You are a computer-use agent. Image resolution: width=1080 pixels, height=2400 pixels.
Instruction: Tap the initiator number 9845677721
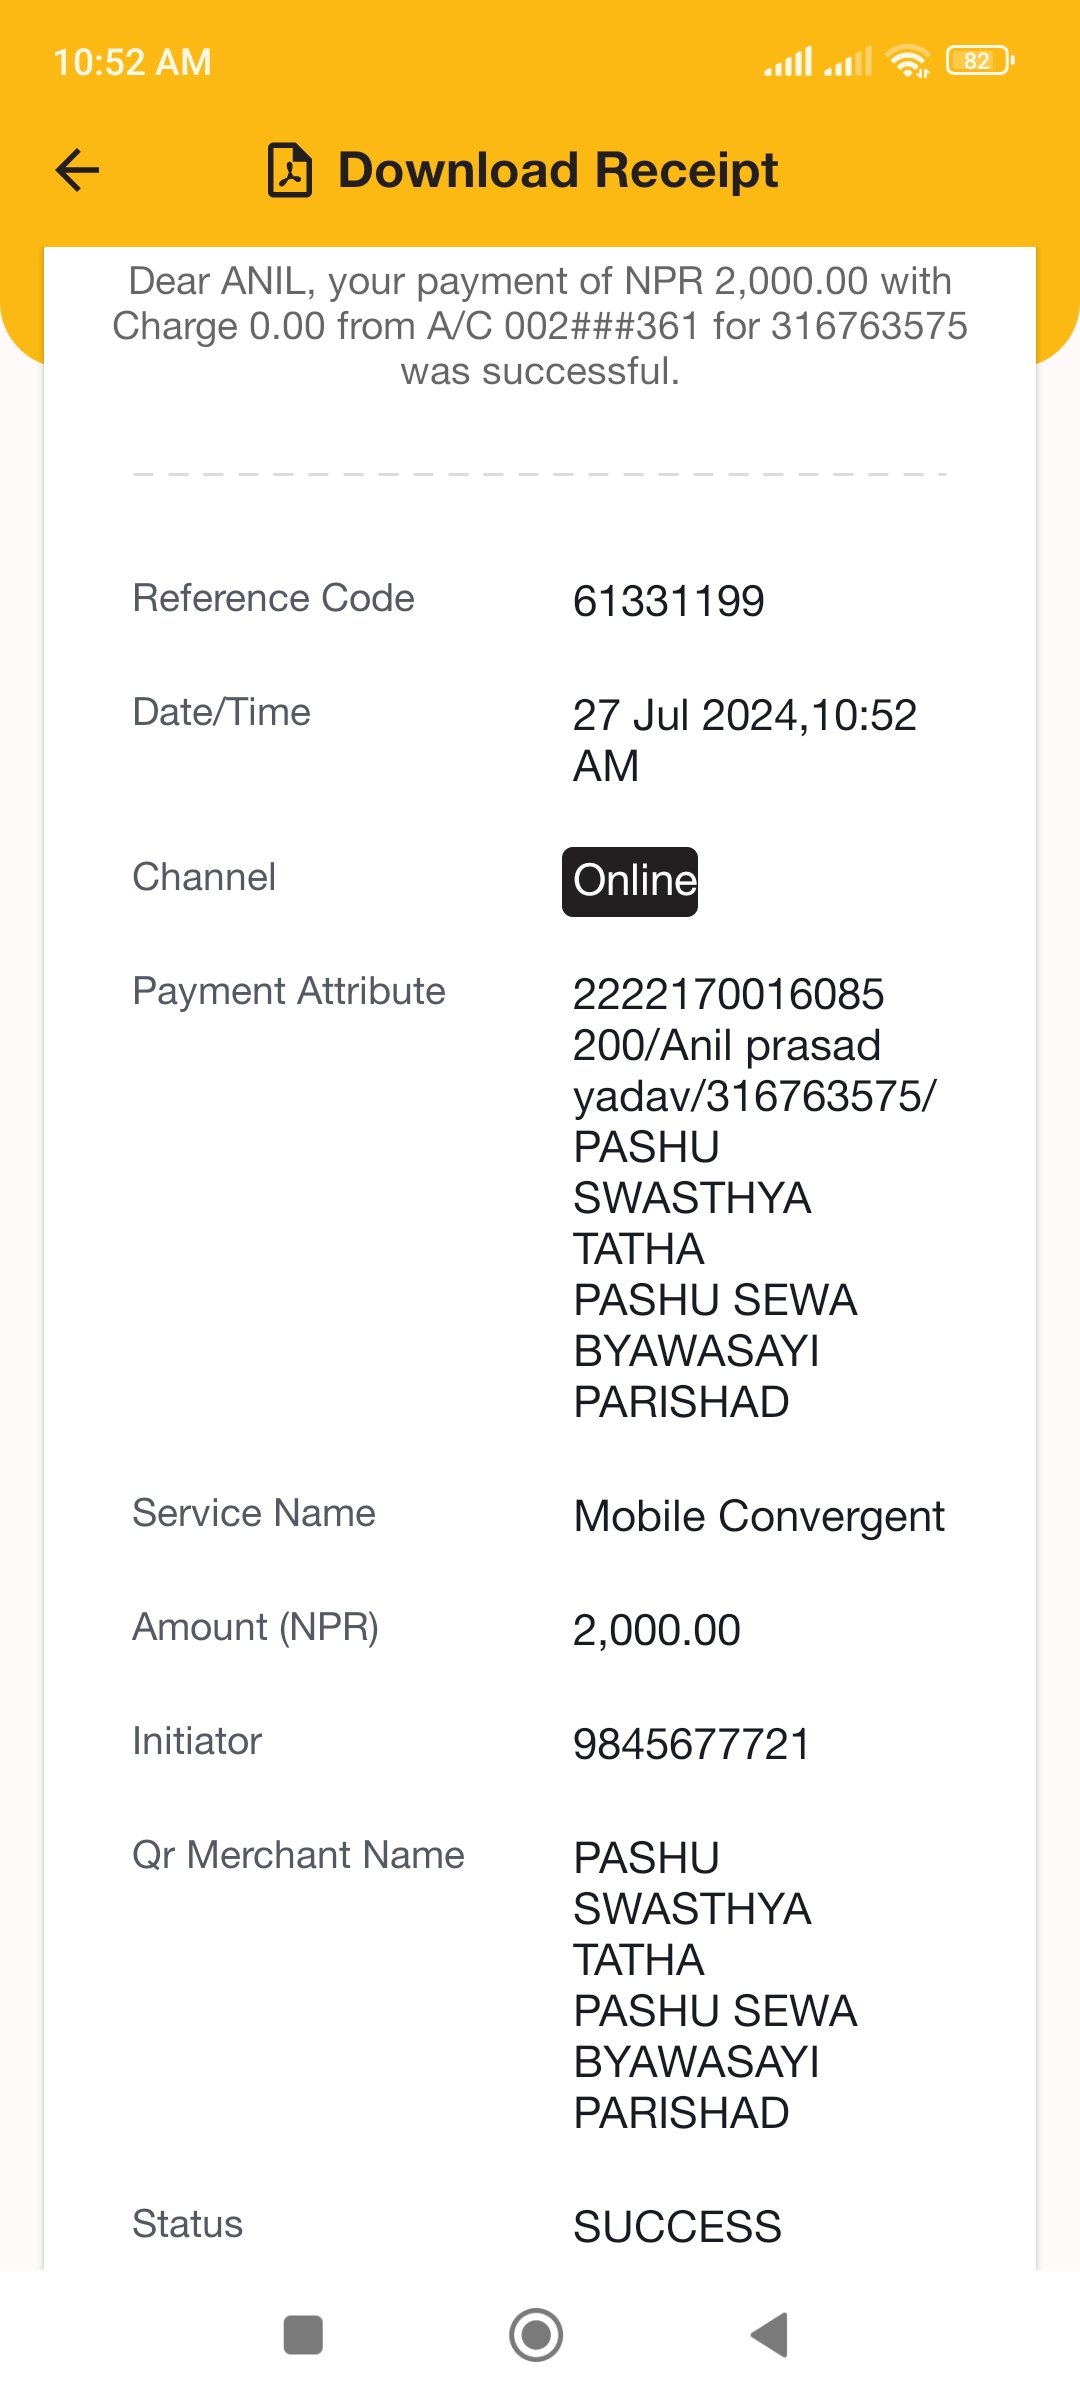coord(691,1744)
